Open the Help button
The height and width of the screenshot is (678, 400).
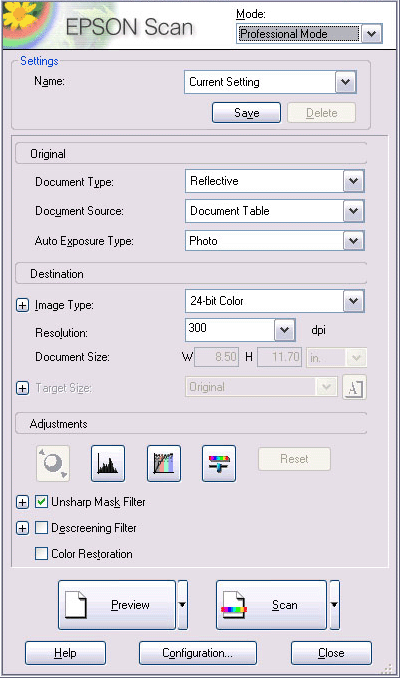pos(65,653)
